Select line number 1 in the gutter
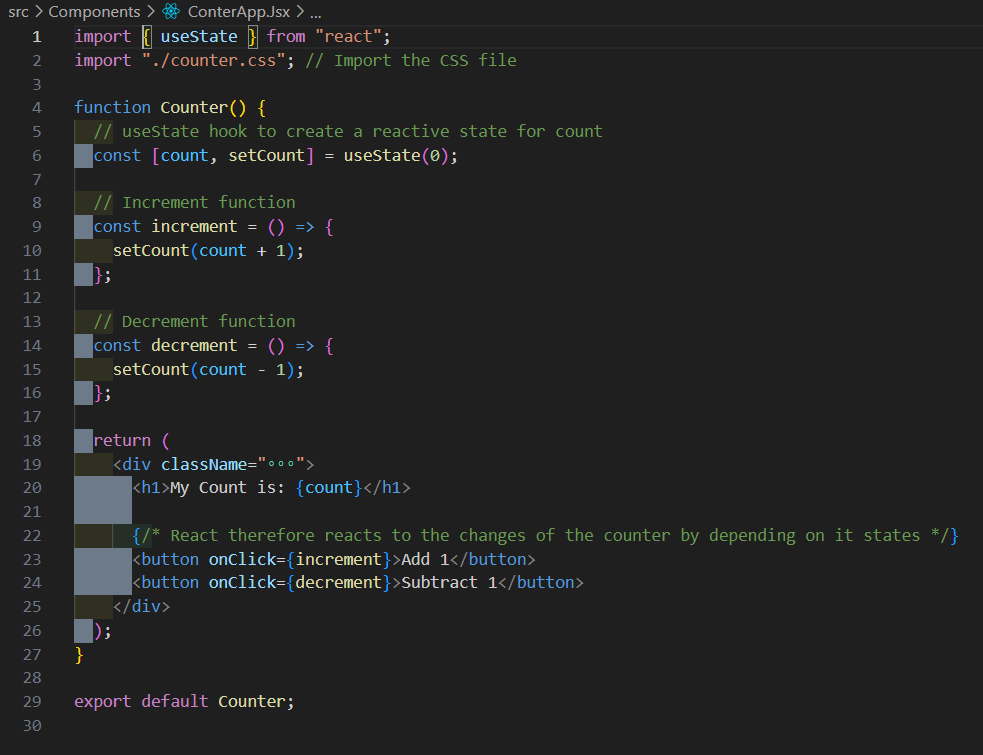The width and height of the screenshot is (983, 755). pos(37,37)
